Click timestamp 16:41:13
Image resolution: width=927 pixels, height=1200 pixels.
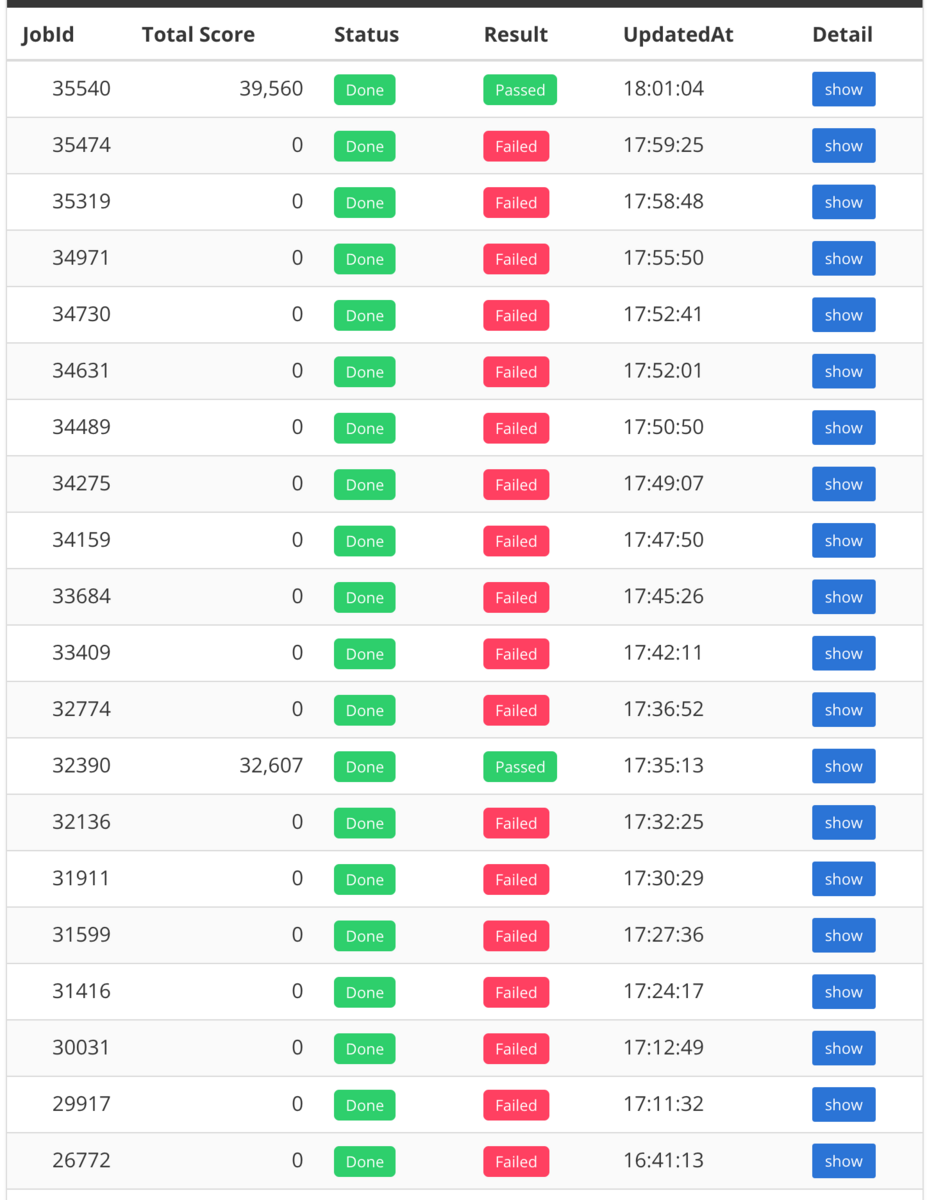(x=663, y=1161)
